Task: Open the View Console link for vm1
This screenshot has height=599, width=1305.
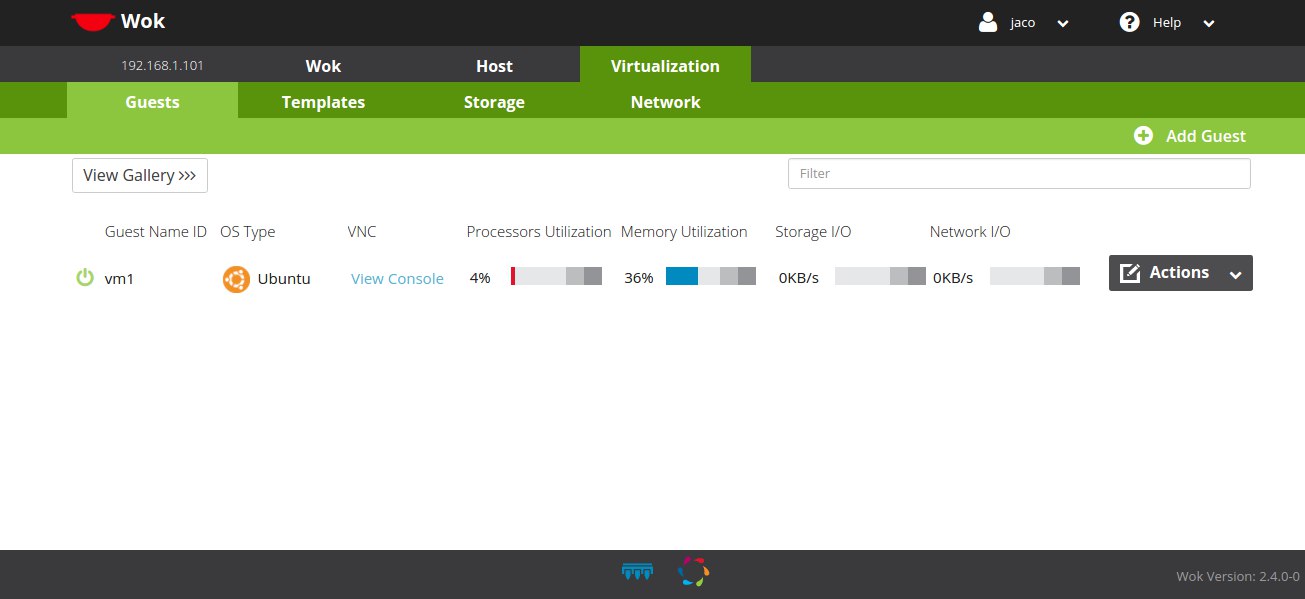Action: pyautogui.click(x=397, y=279)
